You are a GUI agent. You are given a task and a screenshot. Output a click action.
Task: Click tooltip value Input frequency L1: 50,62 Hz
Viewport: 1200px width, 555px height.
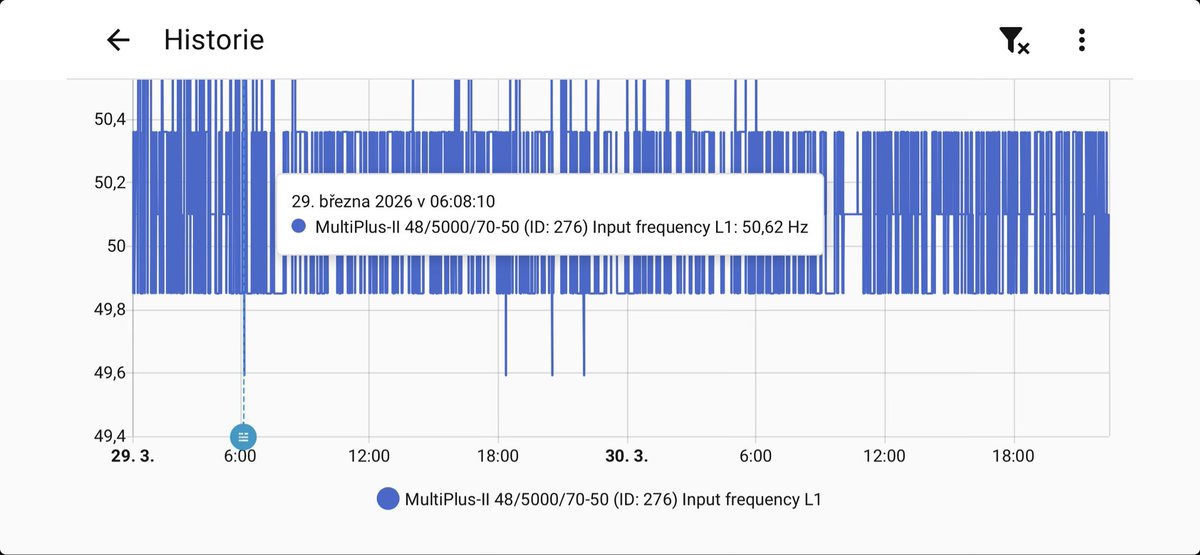(x=700, y=227)
